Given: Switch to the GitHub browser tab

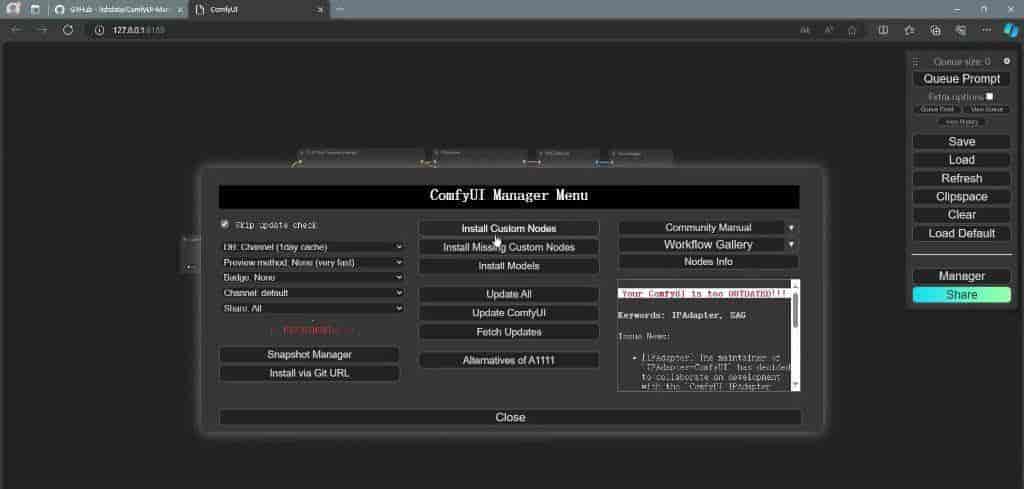Looking at the screenshot, I should click(117, 10).
